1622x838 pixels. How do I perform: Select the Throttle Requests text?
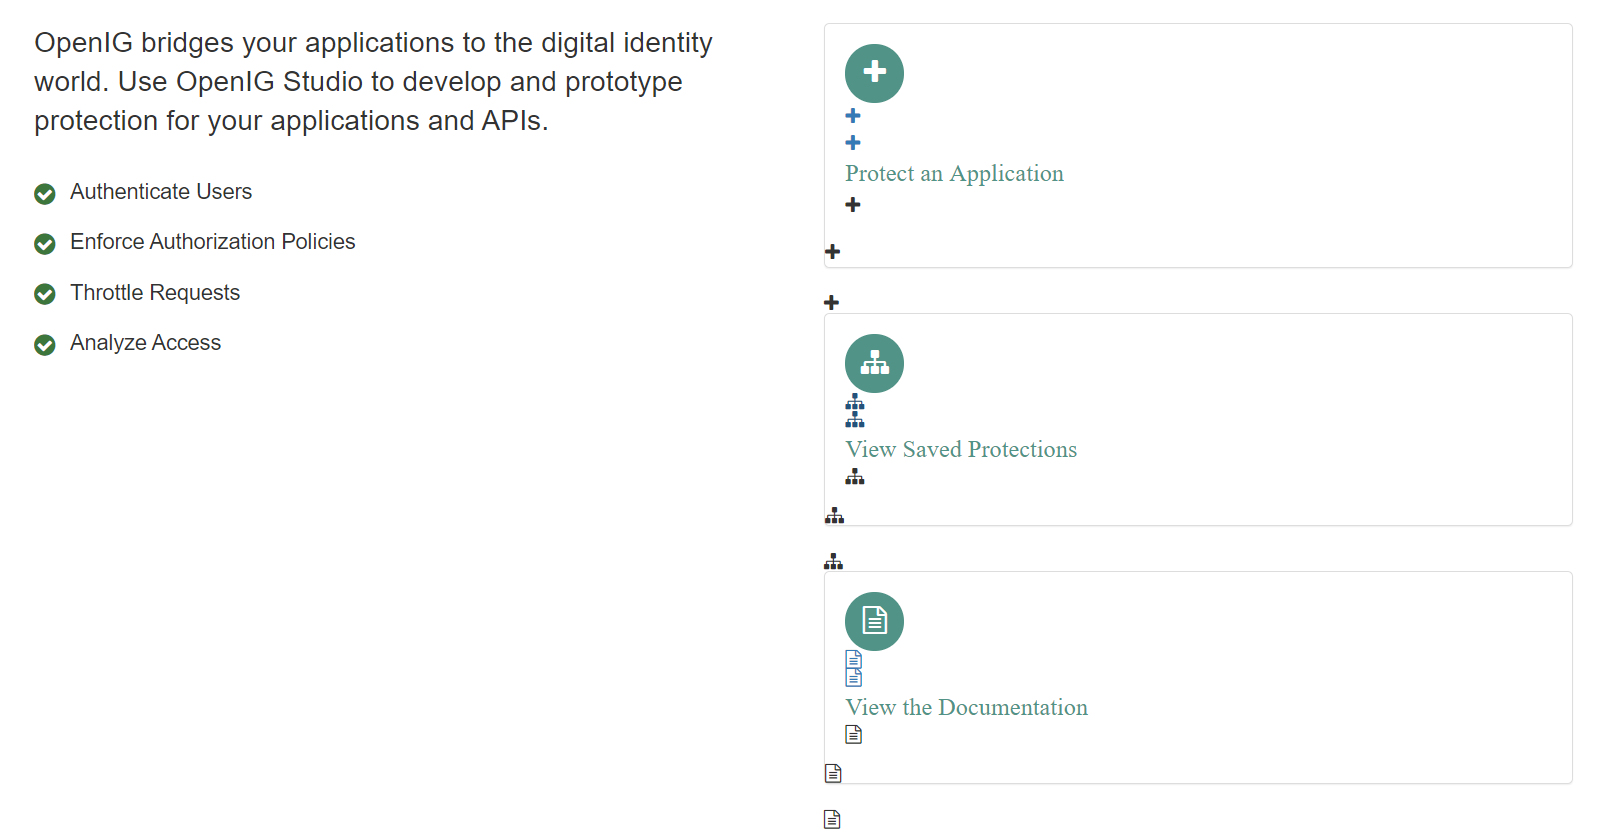coord(155,293)
